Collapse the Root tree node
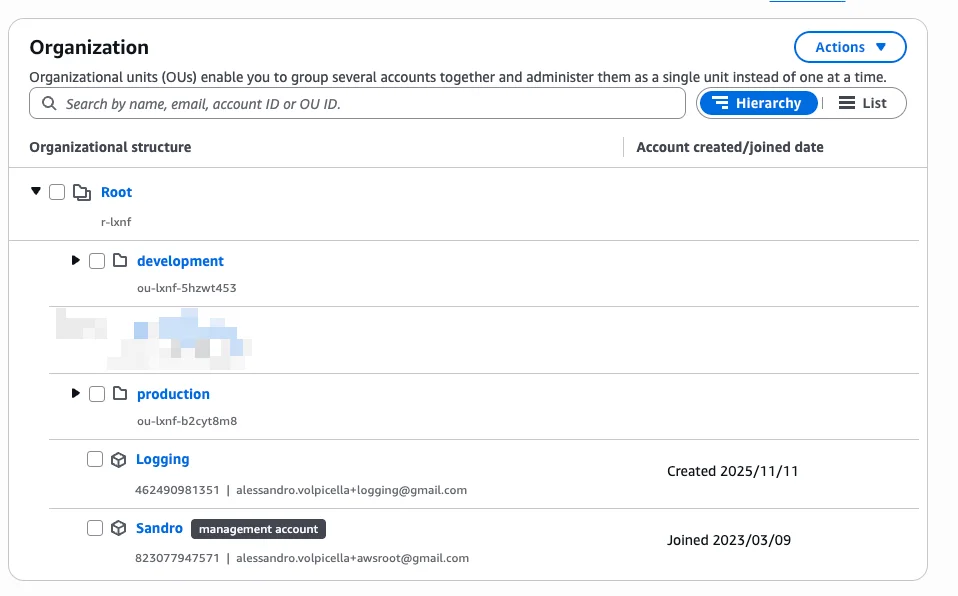Image resolution: width=958 pixels, height=596 pixels. (36, 191)
